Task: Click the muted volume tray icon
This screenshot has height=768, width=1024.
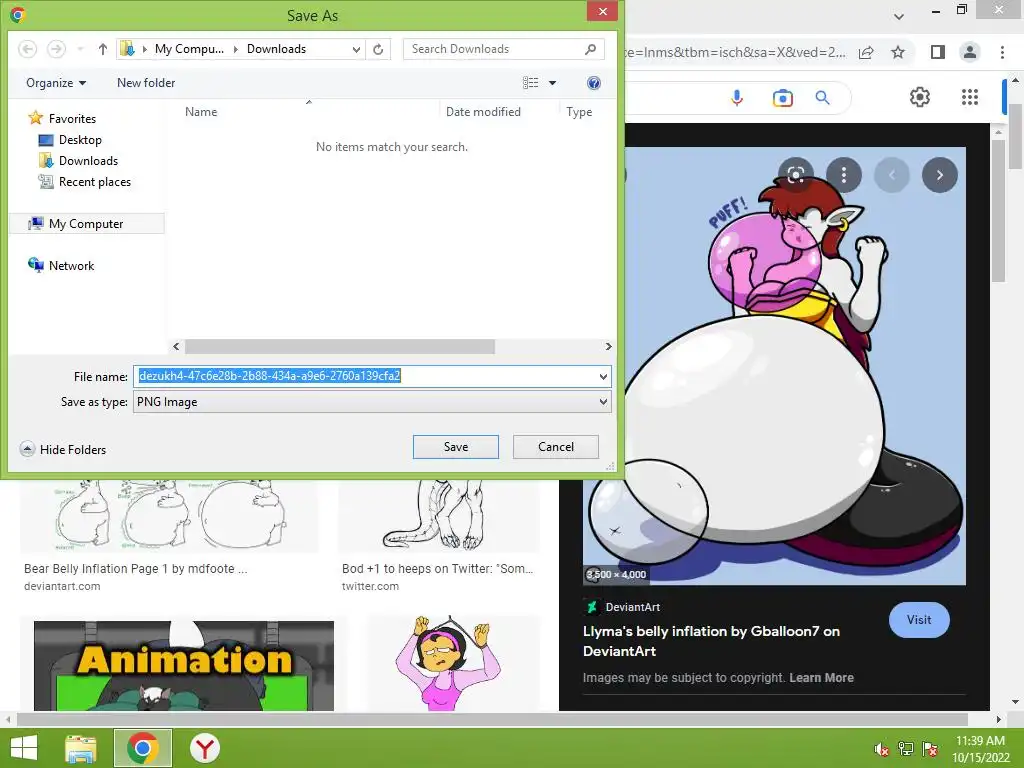Action: [882, 749]
